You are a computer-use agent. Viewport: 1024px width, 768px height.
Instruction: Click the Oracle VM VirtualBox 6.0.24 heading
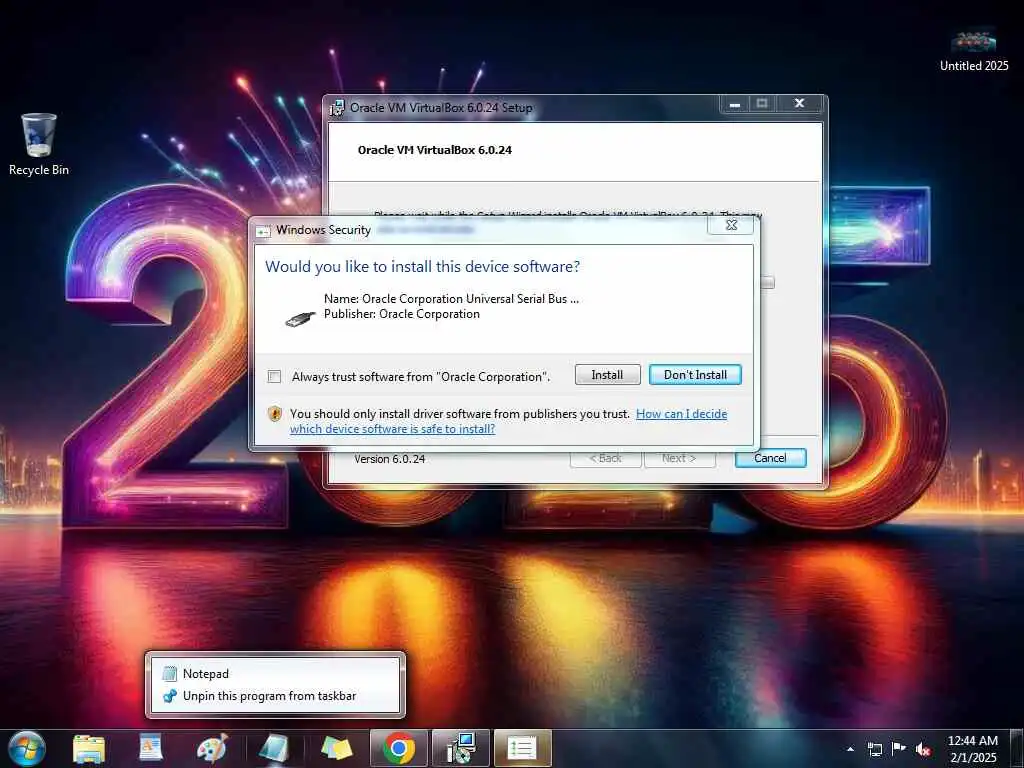(x=435, y=150)
